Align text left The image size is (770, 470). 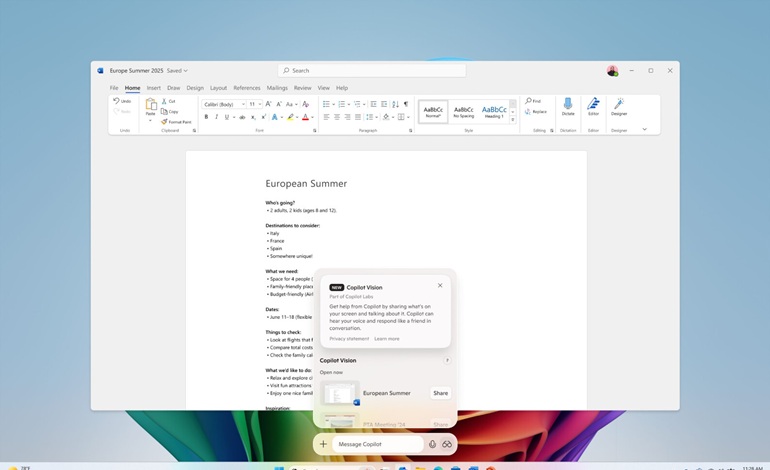point(326,117)
